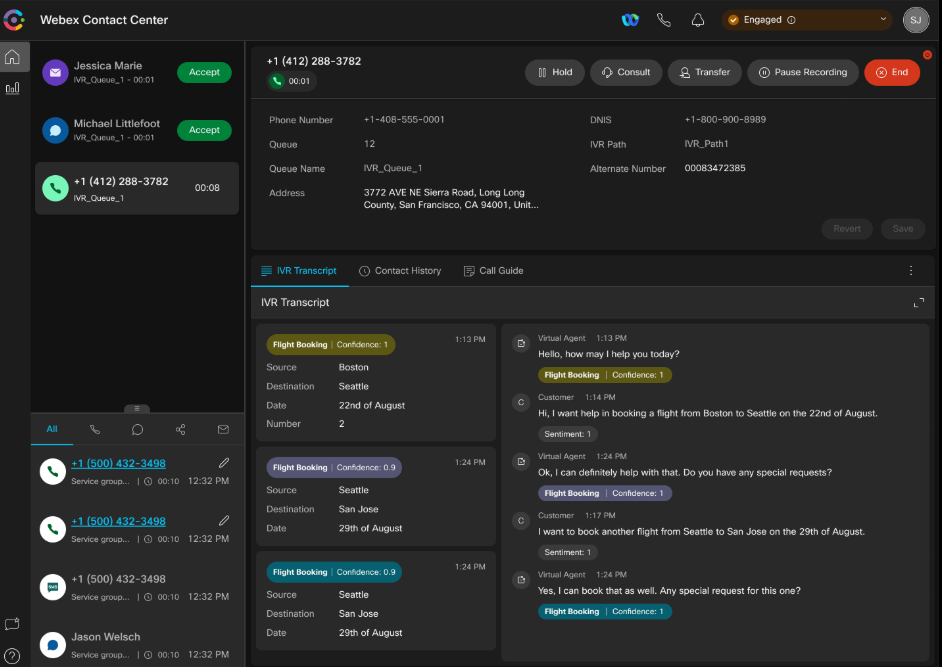
Task: Switch to the Call Guide tab
Action: pyautogui.click(x=494, y=271)
